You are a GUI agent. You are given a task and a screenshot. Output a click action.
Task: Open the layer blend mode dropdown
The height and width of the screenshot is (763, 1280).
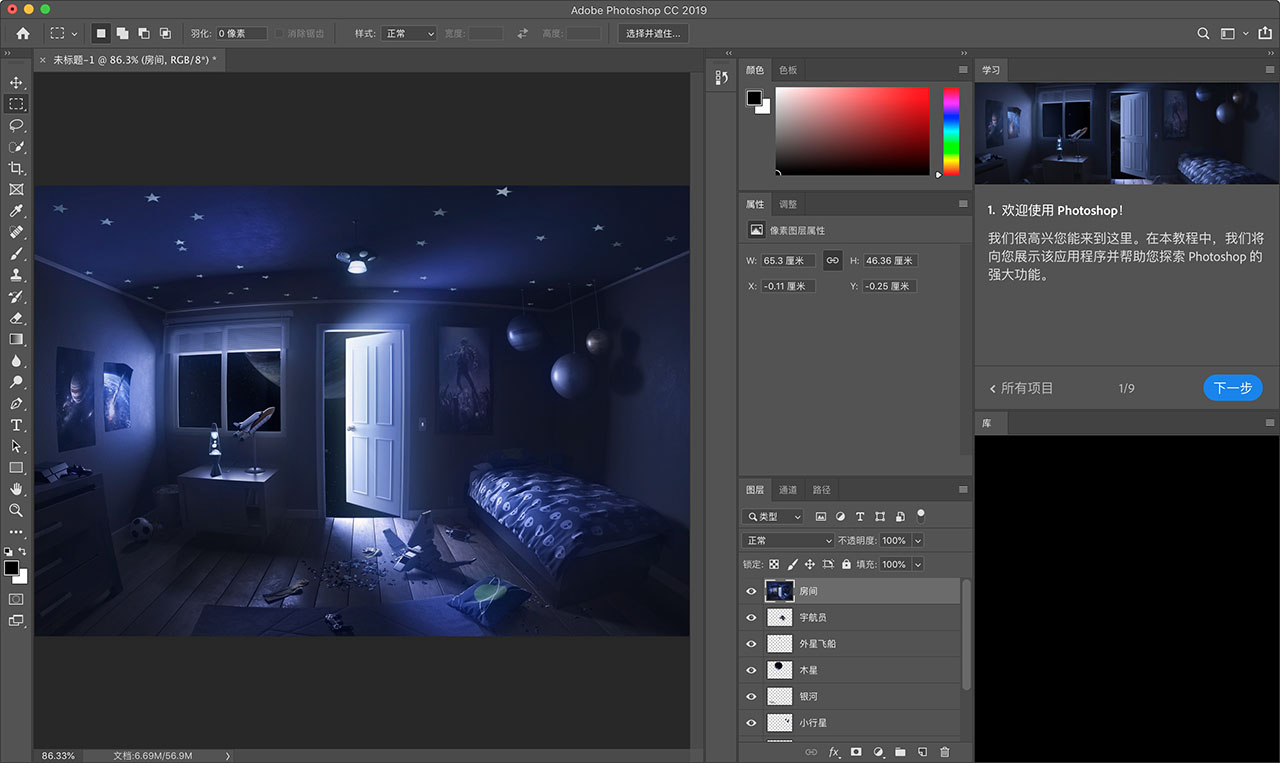tap(788, 540)
